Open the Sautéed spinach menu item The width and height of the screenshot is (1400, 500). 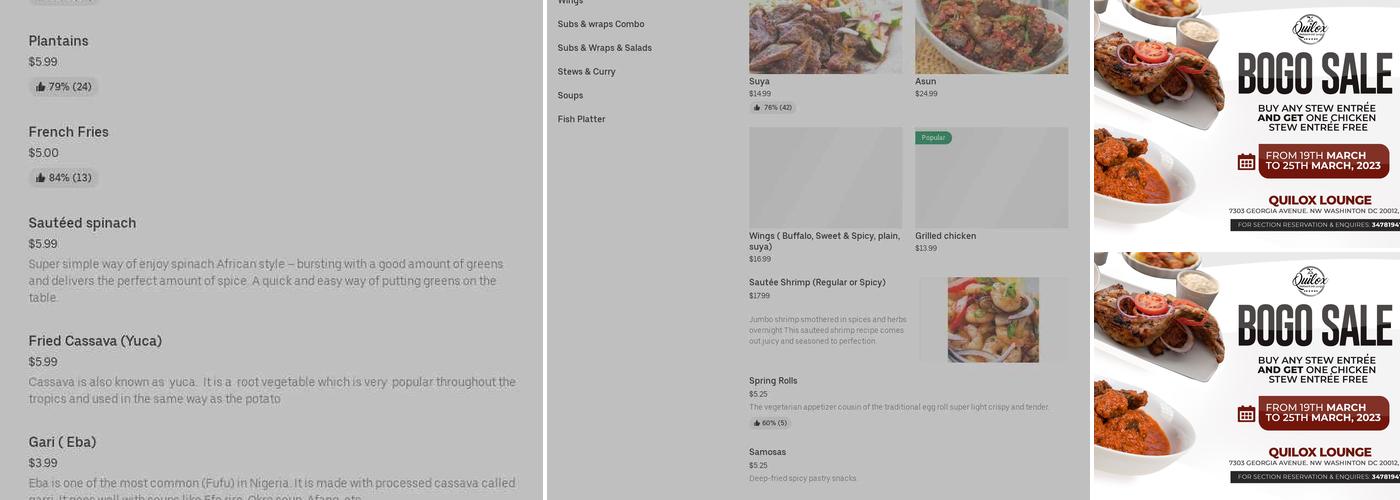pos(82,223)
